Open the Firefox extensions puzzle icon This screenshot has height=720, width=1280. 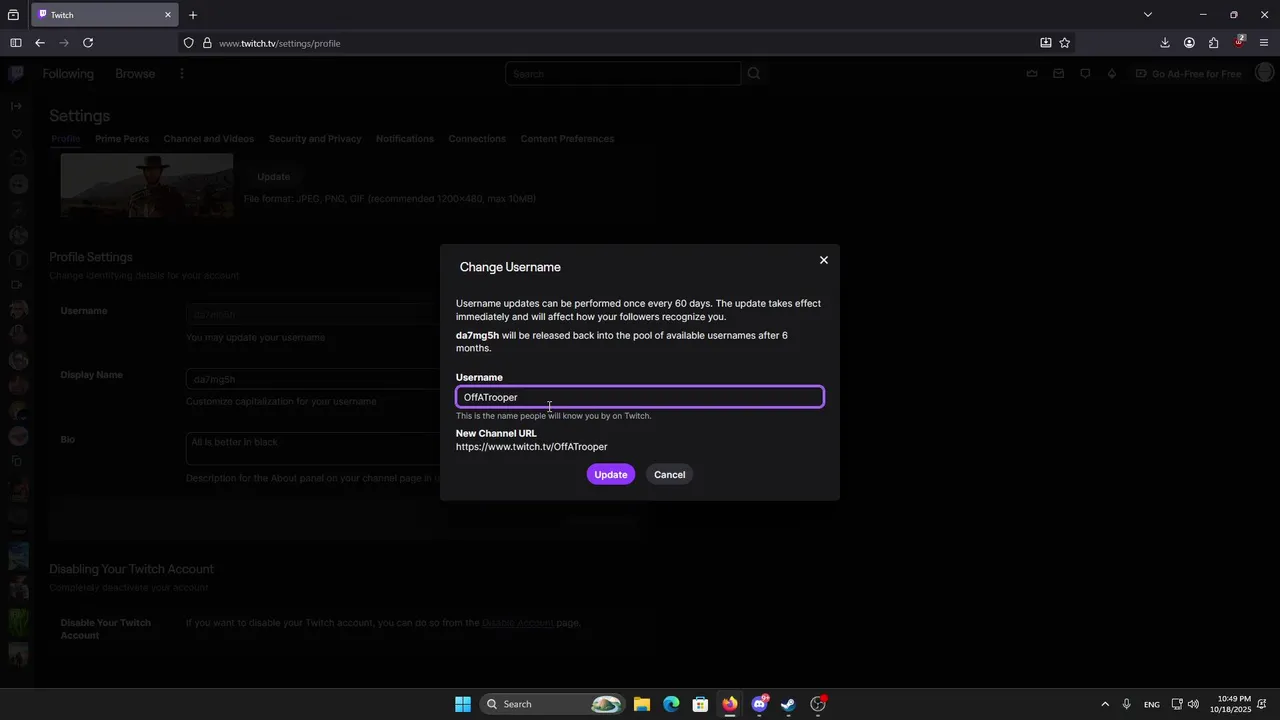(x=1213, y=43)
